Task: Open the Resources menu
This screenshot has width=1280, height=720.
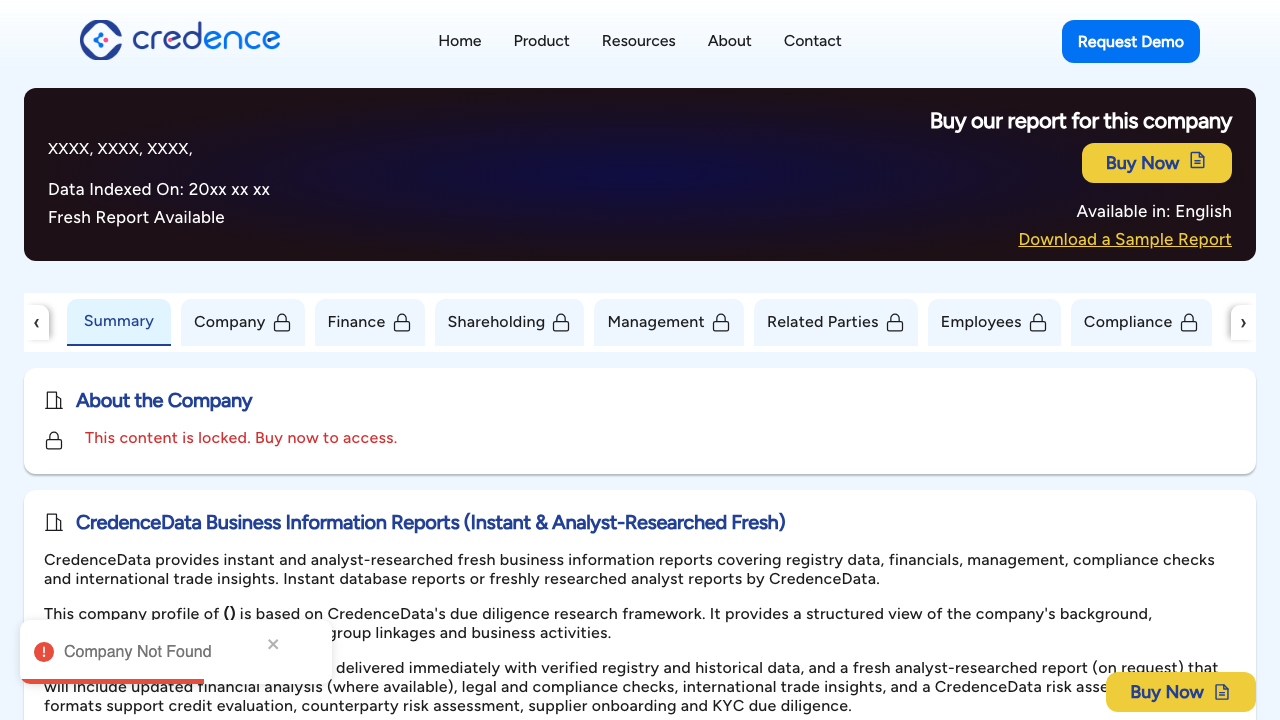Action: click(x=638, y=41)
